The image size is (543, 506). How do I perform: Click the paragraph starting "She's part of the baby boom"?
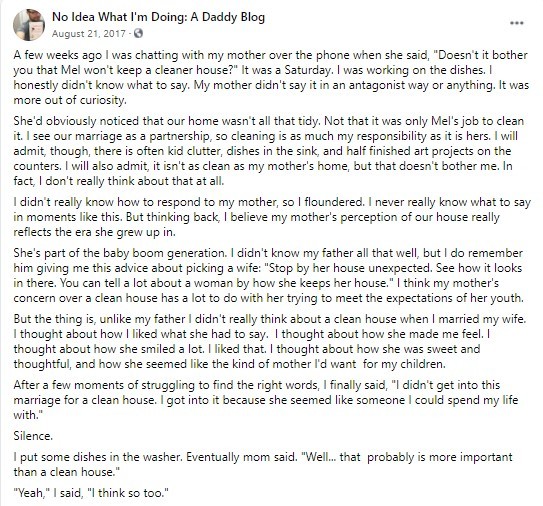tap(268, 275)
